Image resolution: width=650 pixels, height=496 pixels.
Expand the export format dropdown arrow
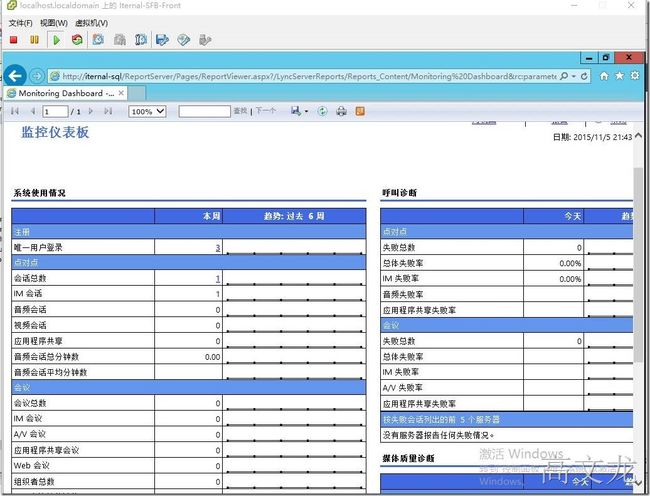(x=306, y=111)
